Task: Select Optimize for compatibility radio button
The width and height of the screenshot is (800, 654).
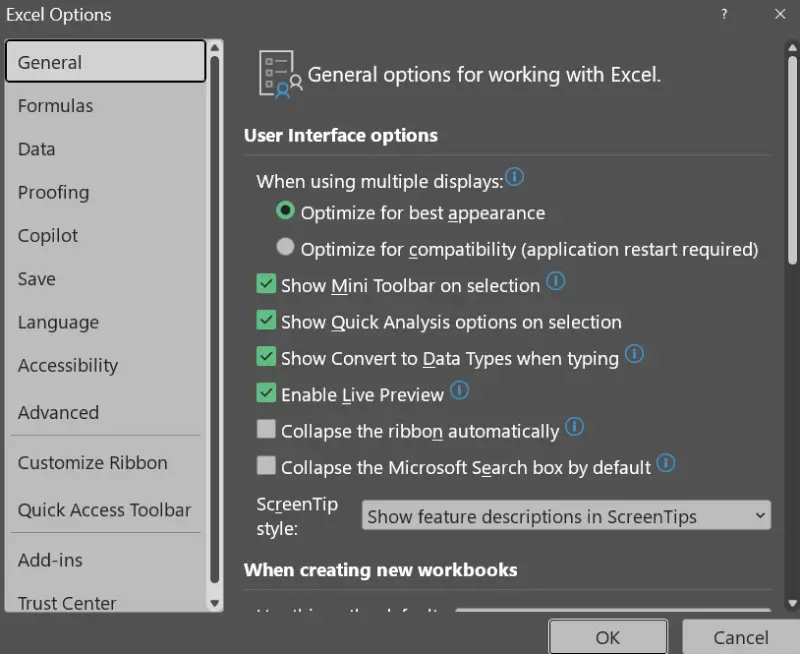Action: tap(285, 247)
